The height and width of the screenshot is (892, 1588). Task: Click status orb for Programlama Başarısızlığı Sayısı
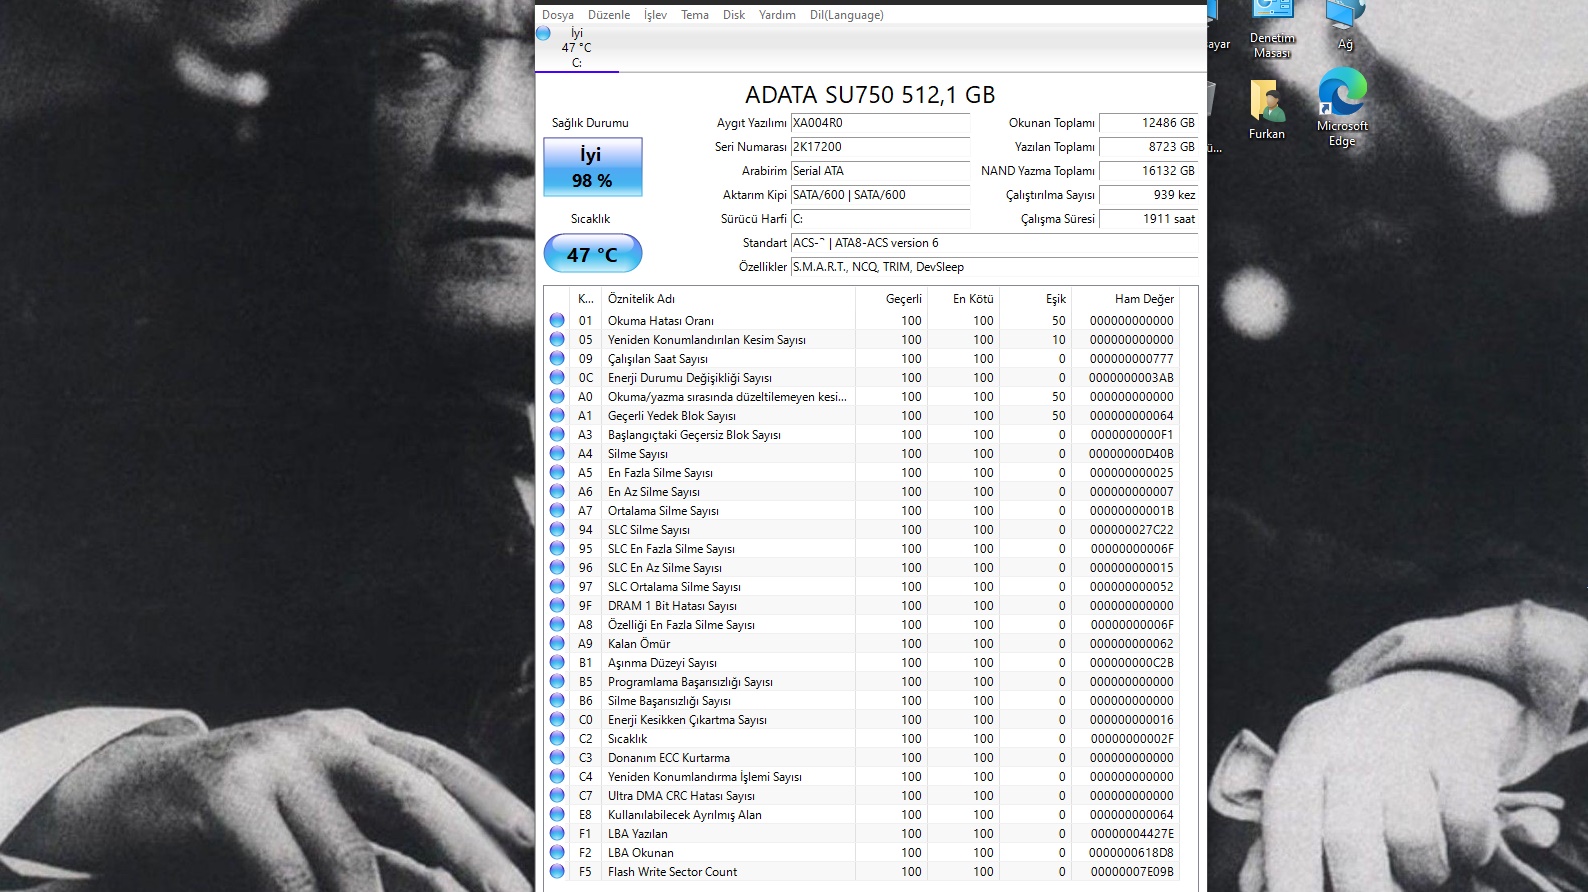coord(557,681)
